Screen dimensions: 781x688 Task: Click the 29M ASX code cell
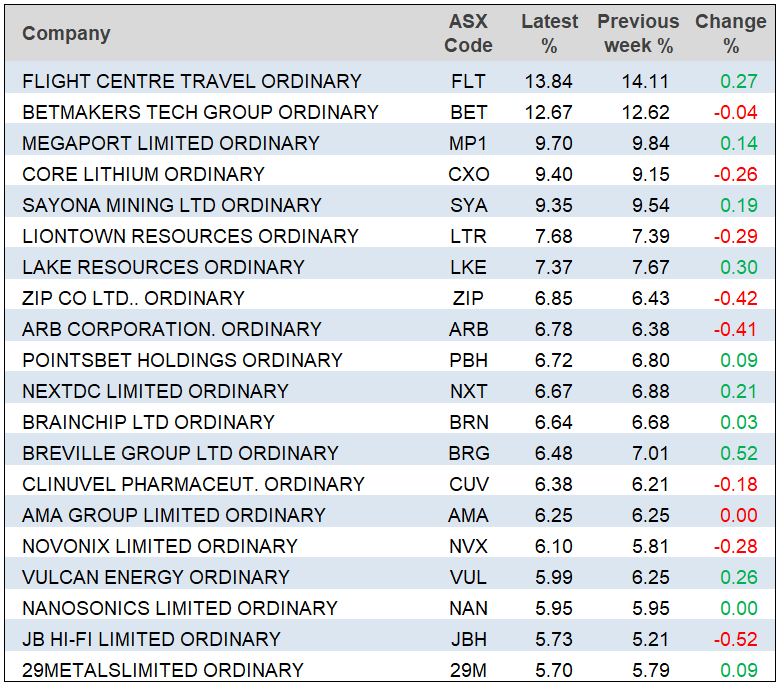(468, 670)
